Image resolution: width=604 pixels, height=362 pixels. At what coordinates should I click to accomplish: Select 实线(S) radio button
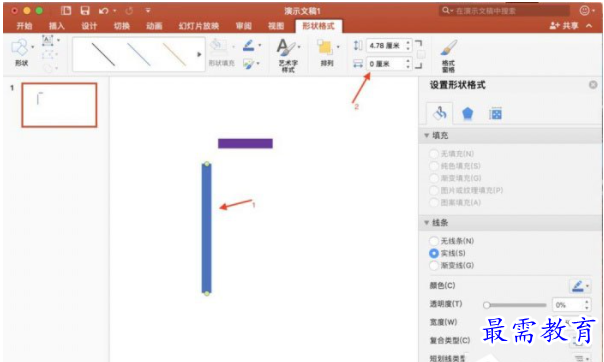coord(434,253)
